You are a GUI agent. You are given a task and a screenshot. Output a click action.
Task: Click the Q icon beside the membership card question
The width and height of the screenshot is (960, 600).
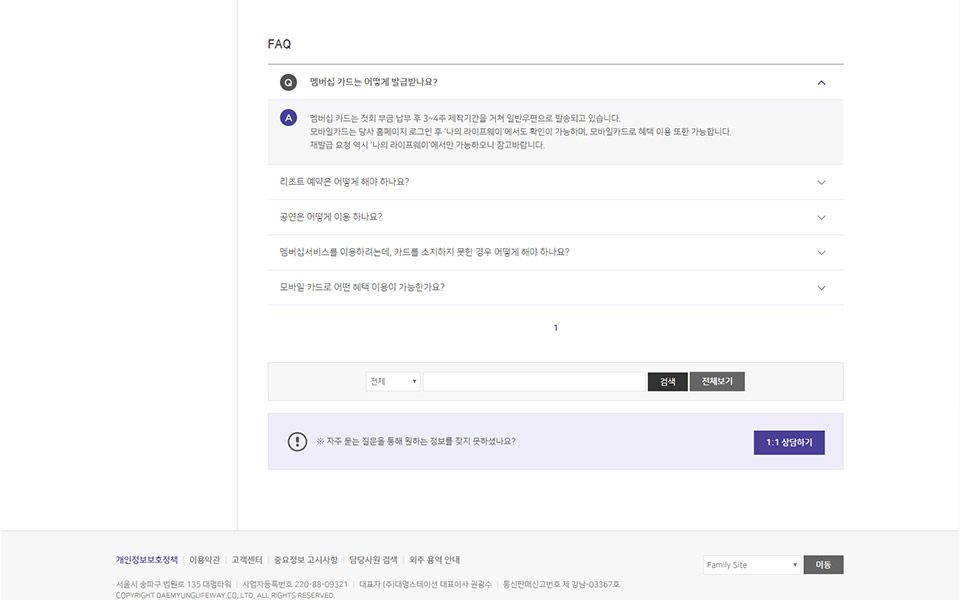[x=288, y=82]
